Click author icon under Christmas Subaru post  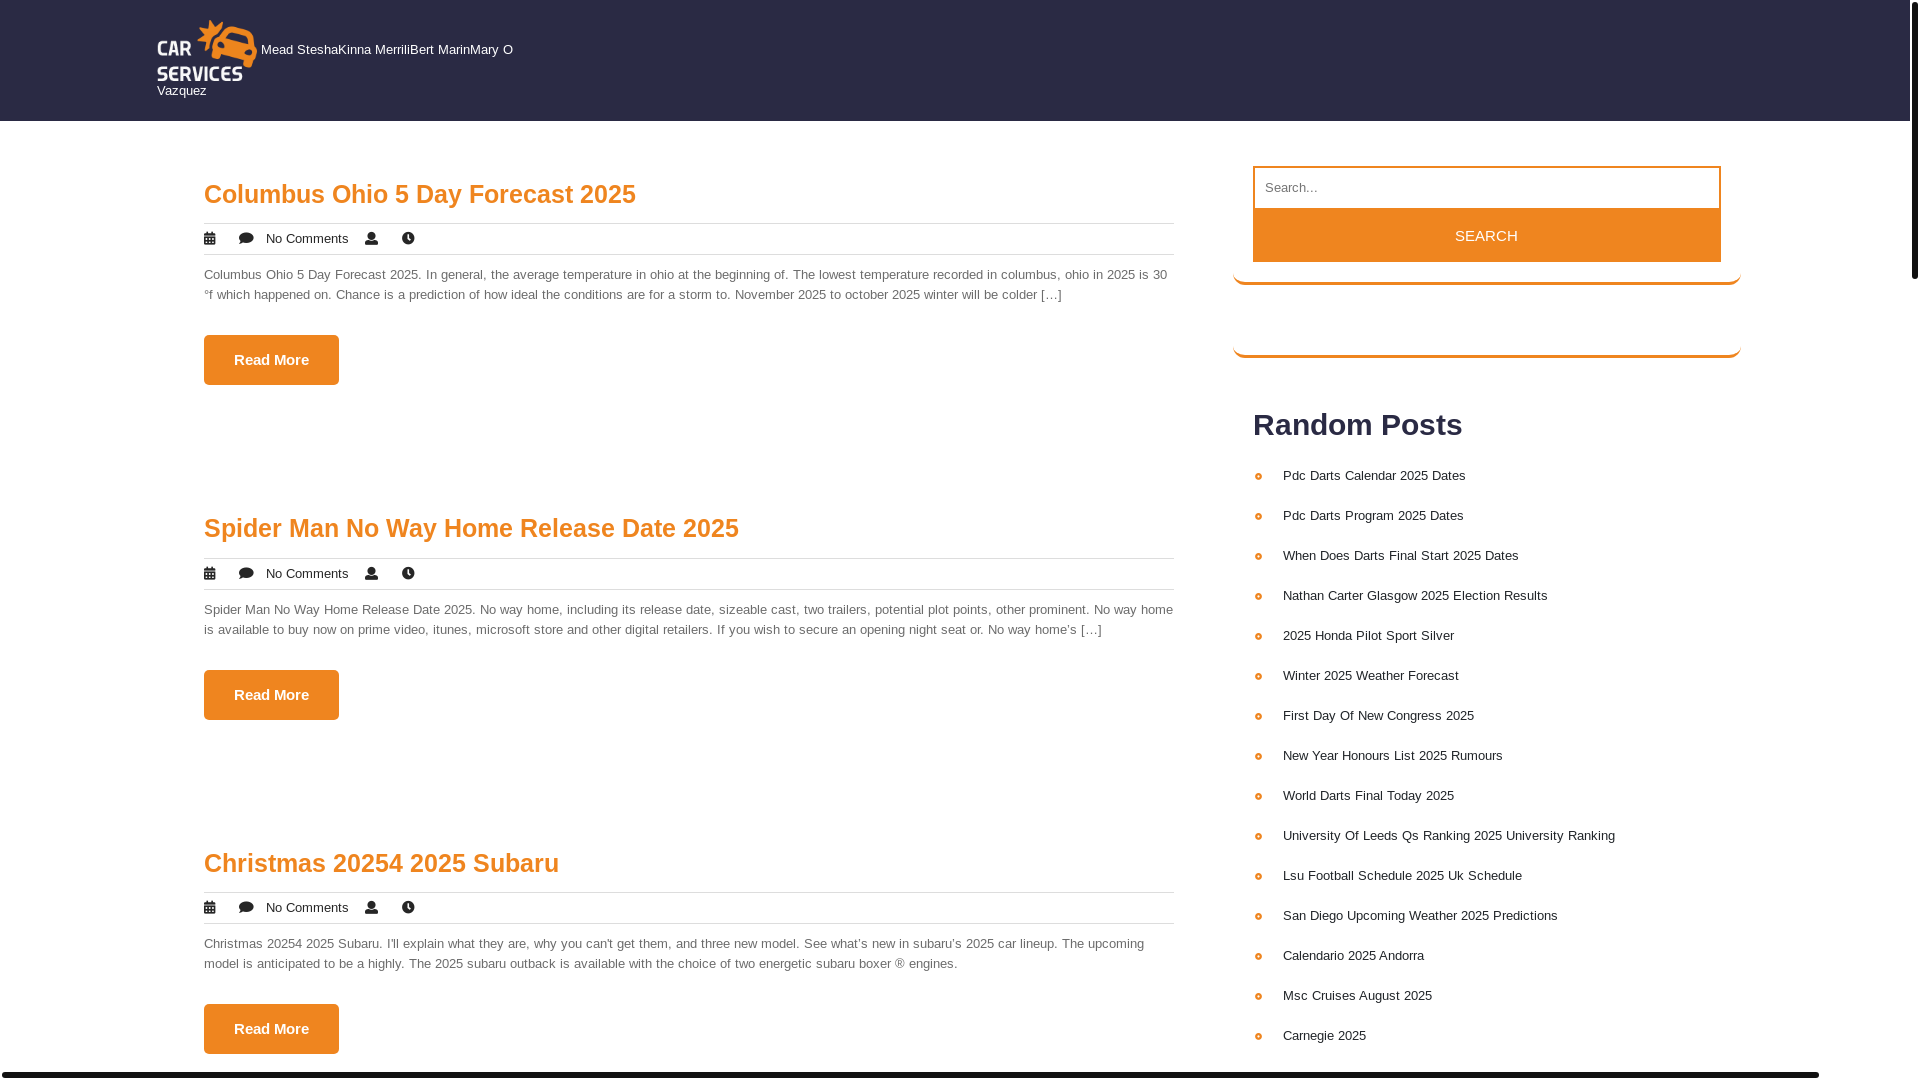tap(371, 908)
